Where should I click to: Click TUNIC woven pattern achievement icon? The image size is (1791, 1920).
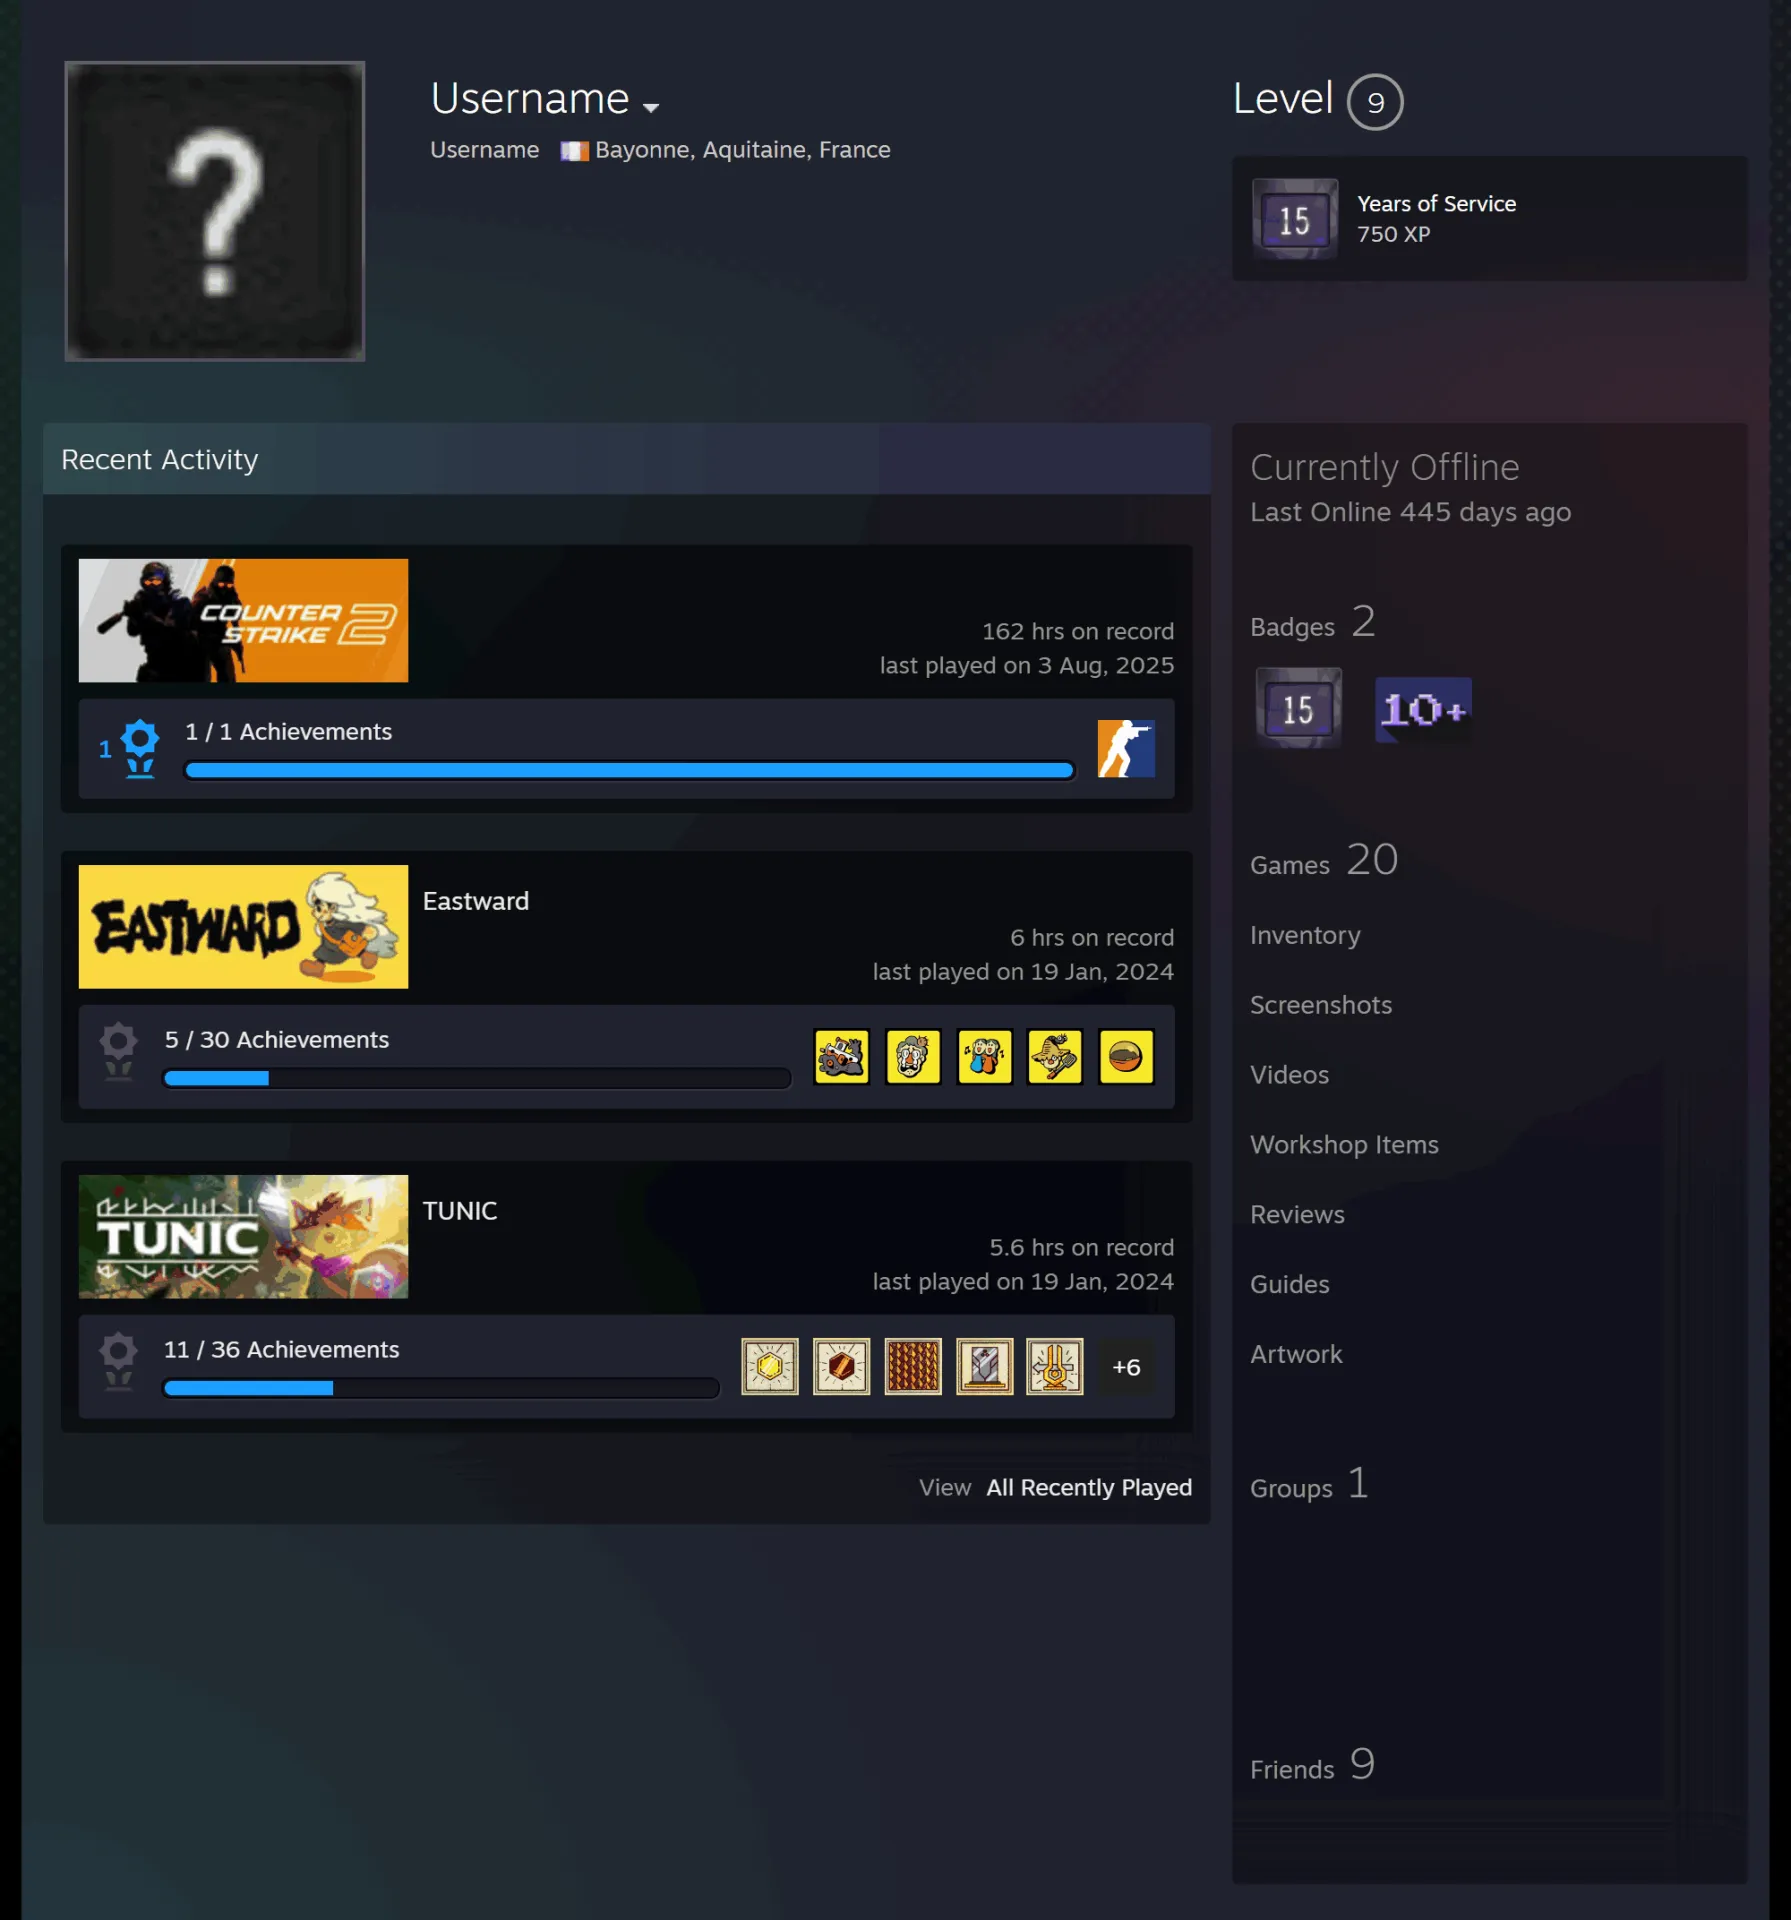(x=913, y=1366)
